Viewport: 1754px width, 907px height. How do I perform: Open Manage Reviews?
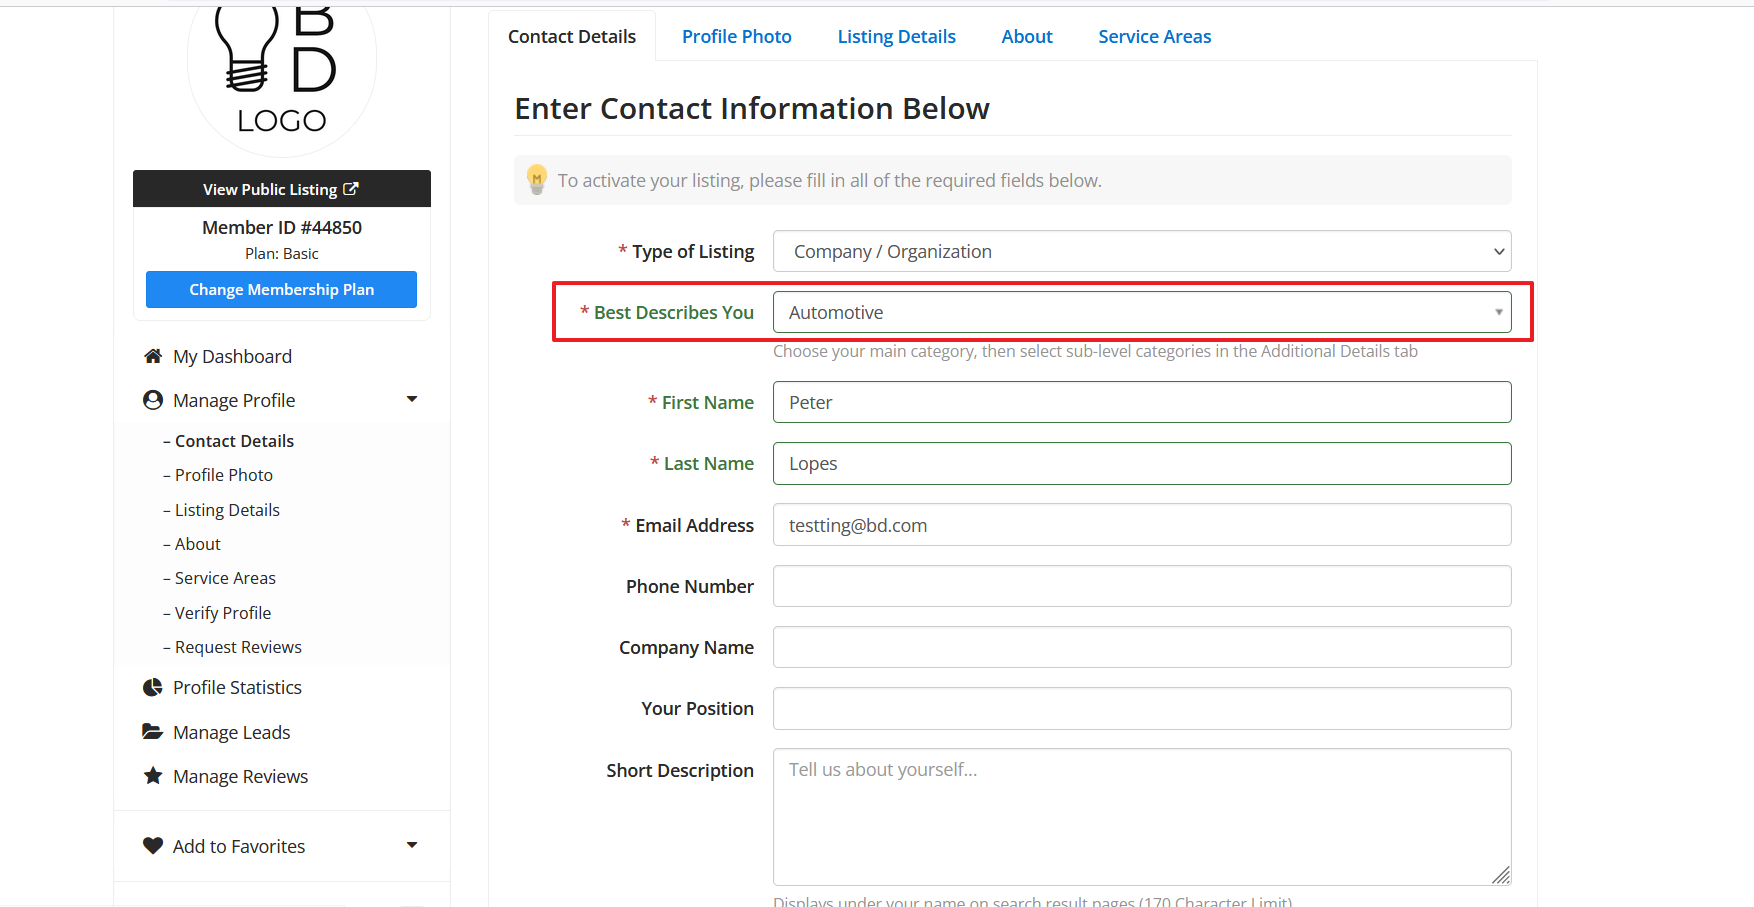(x=240, y=777)
